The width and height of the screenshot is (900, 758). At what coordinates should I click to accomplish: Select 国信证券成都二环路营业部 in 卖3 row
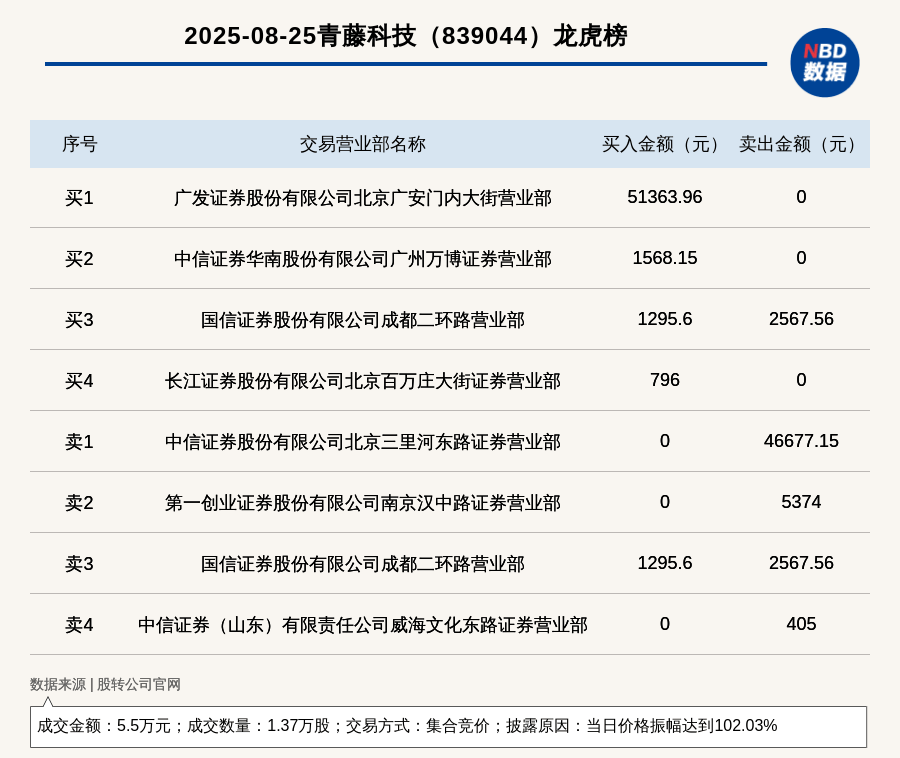click(x=363, y=563)
